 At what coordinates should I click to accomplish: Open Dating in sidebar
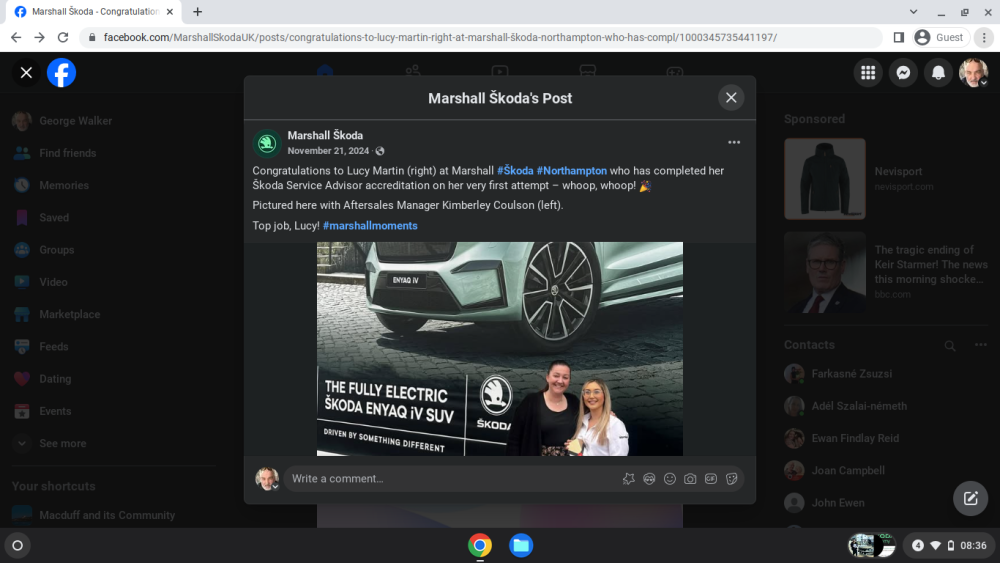pos(112,379)
